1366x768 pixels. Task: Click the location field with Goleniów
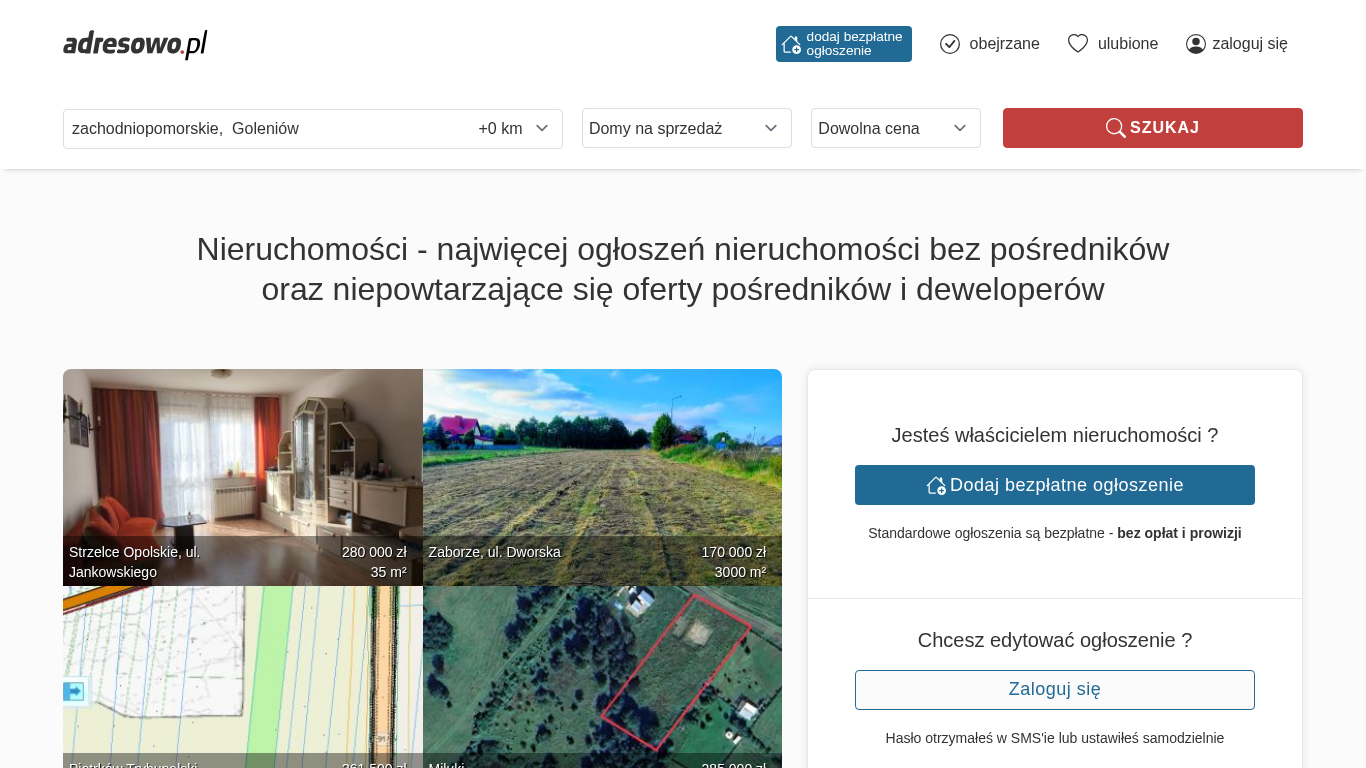tap(260, 129)
